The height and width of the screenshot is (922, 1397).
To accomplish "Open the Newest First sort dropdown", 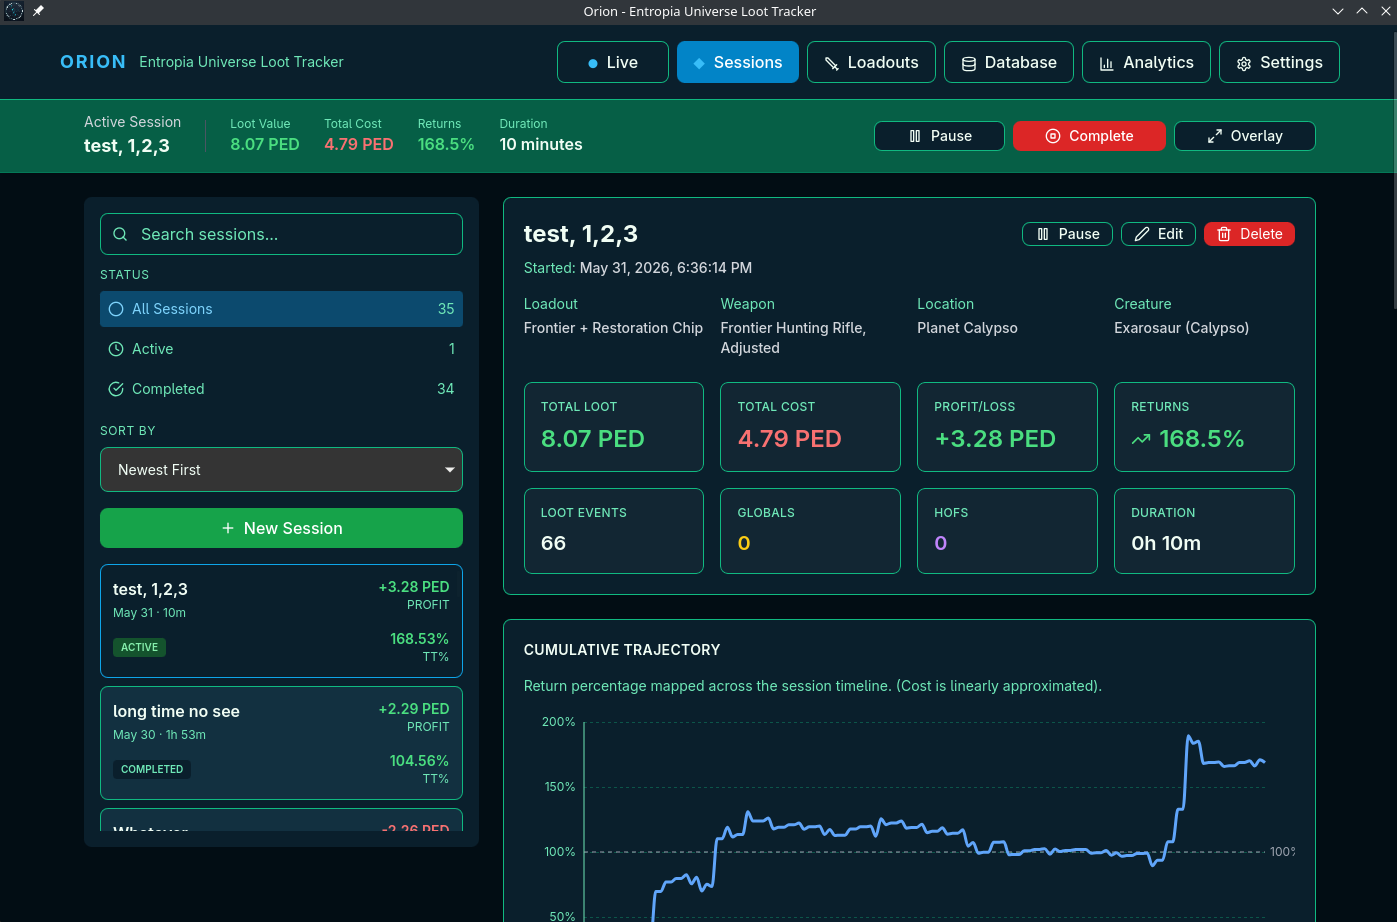I will point(281,470).
